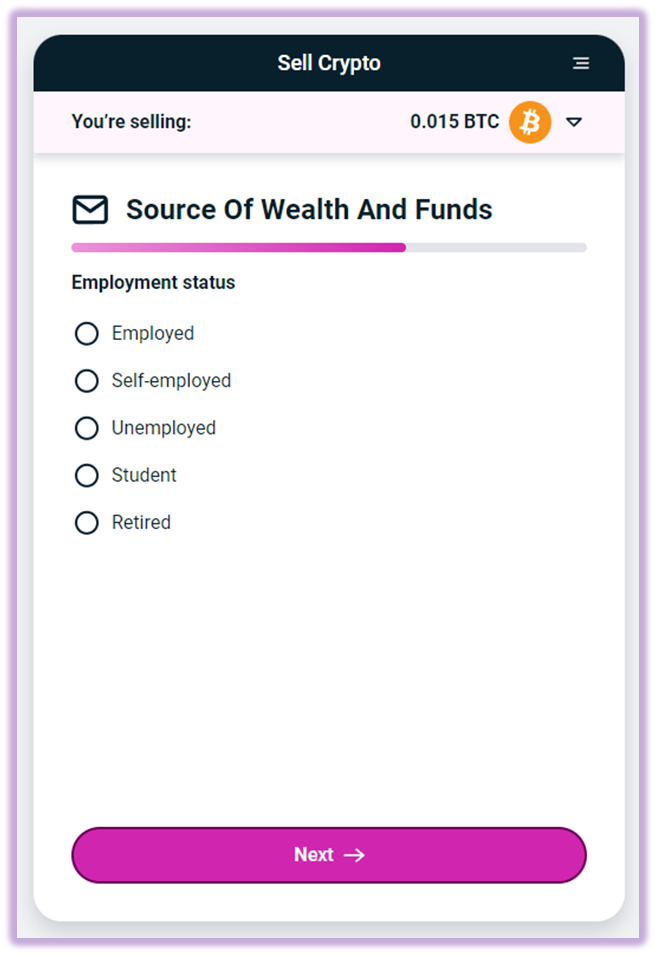Click the Sell Crypto header title

click(329, 63)
